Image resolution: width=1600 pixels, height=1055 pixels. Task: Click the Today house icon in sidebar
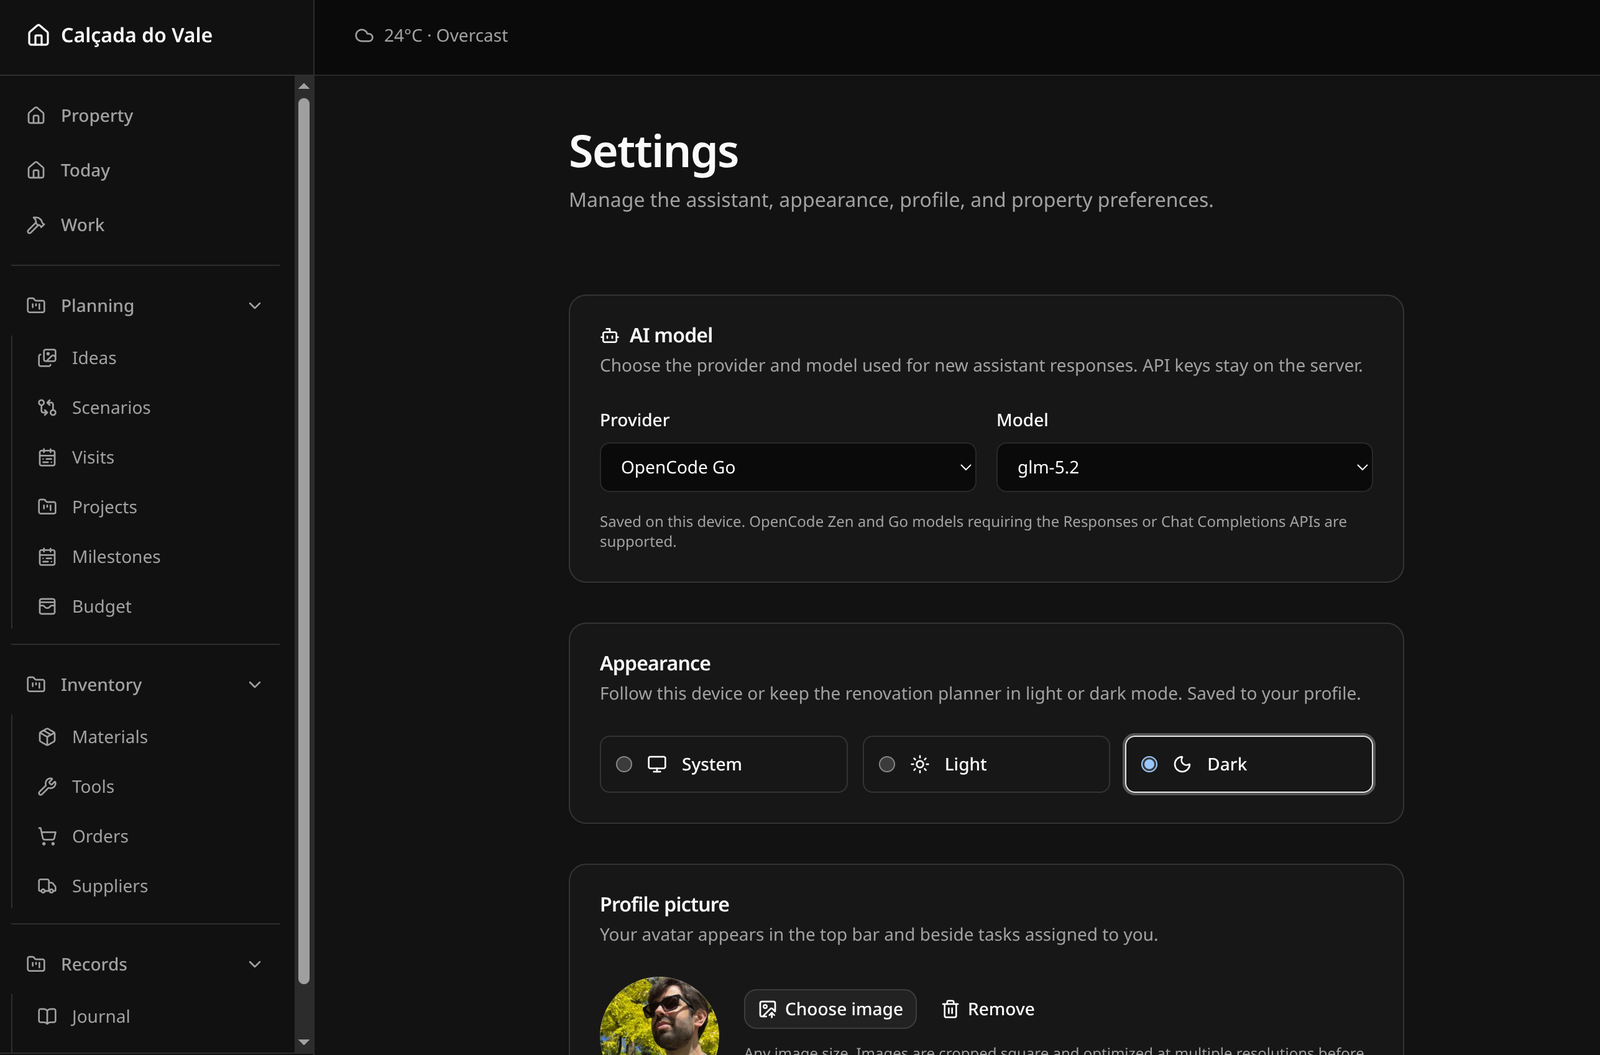point(36,170)
